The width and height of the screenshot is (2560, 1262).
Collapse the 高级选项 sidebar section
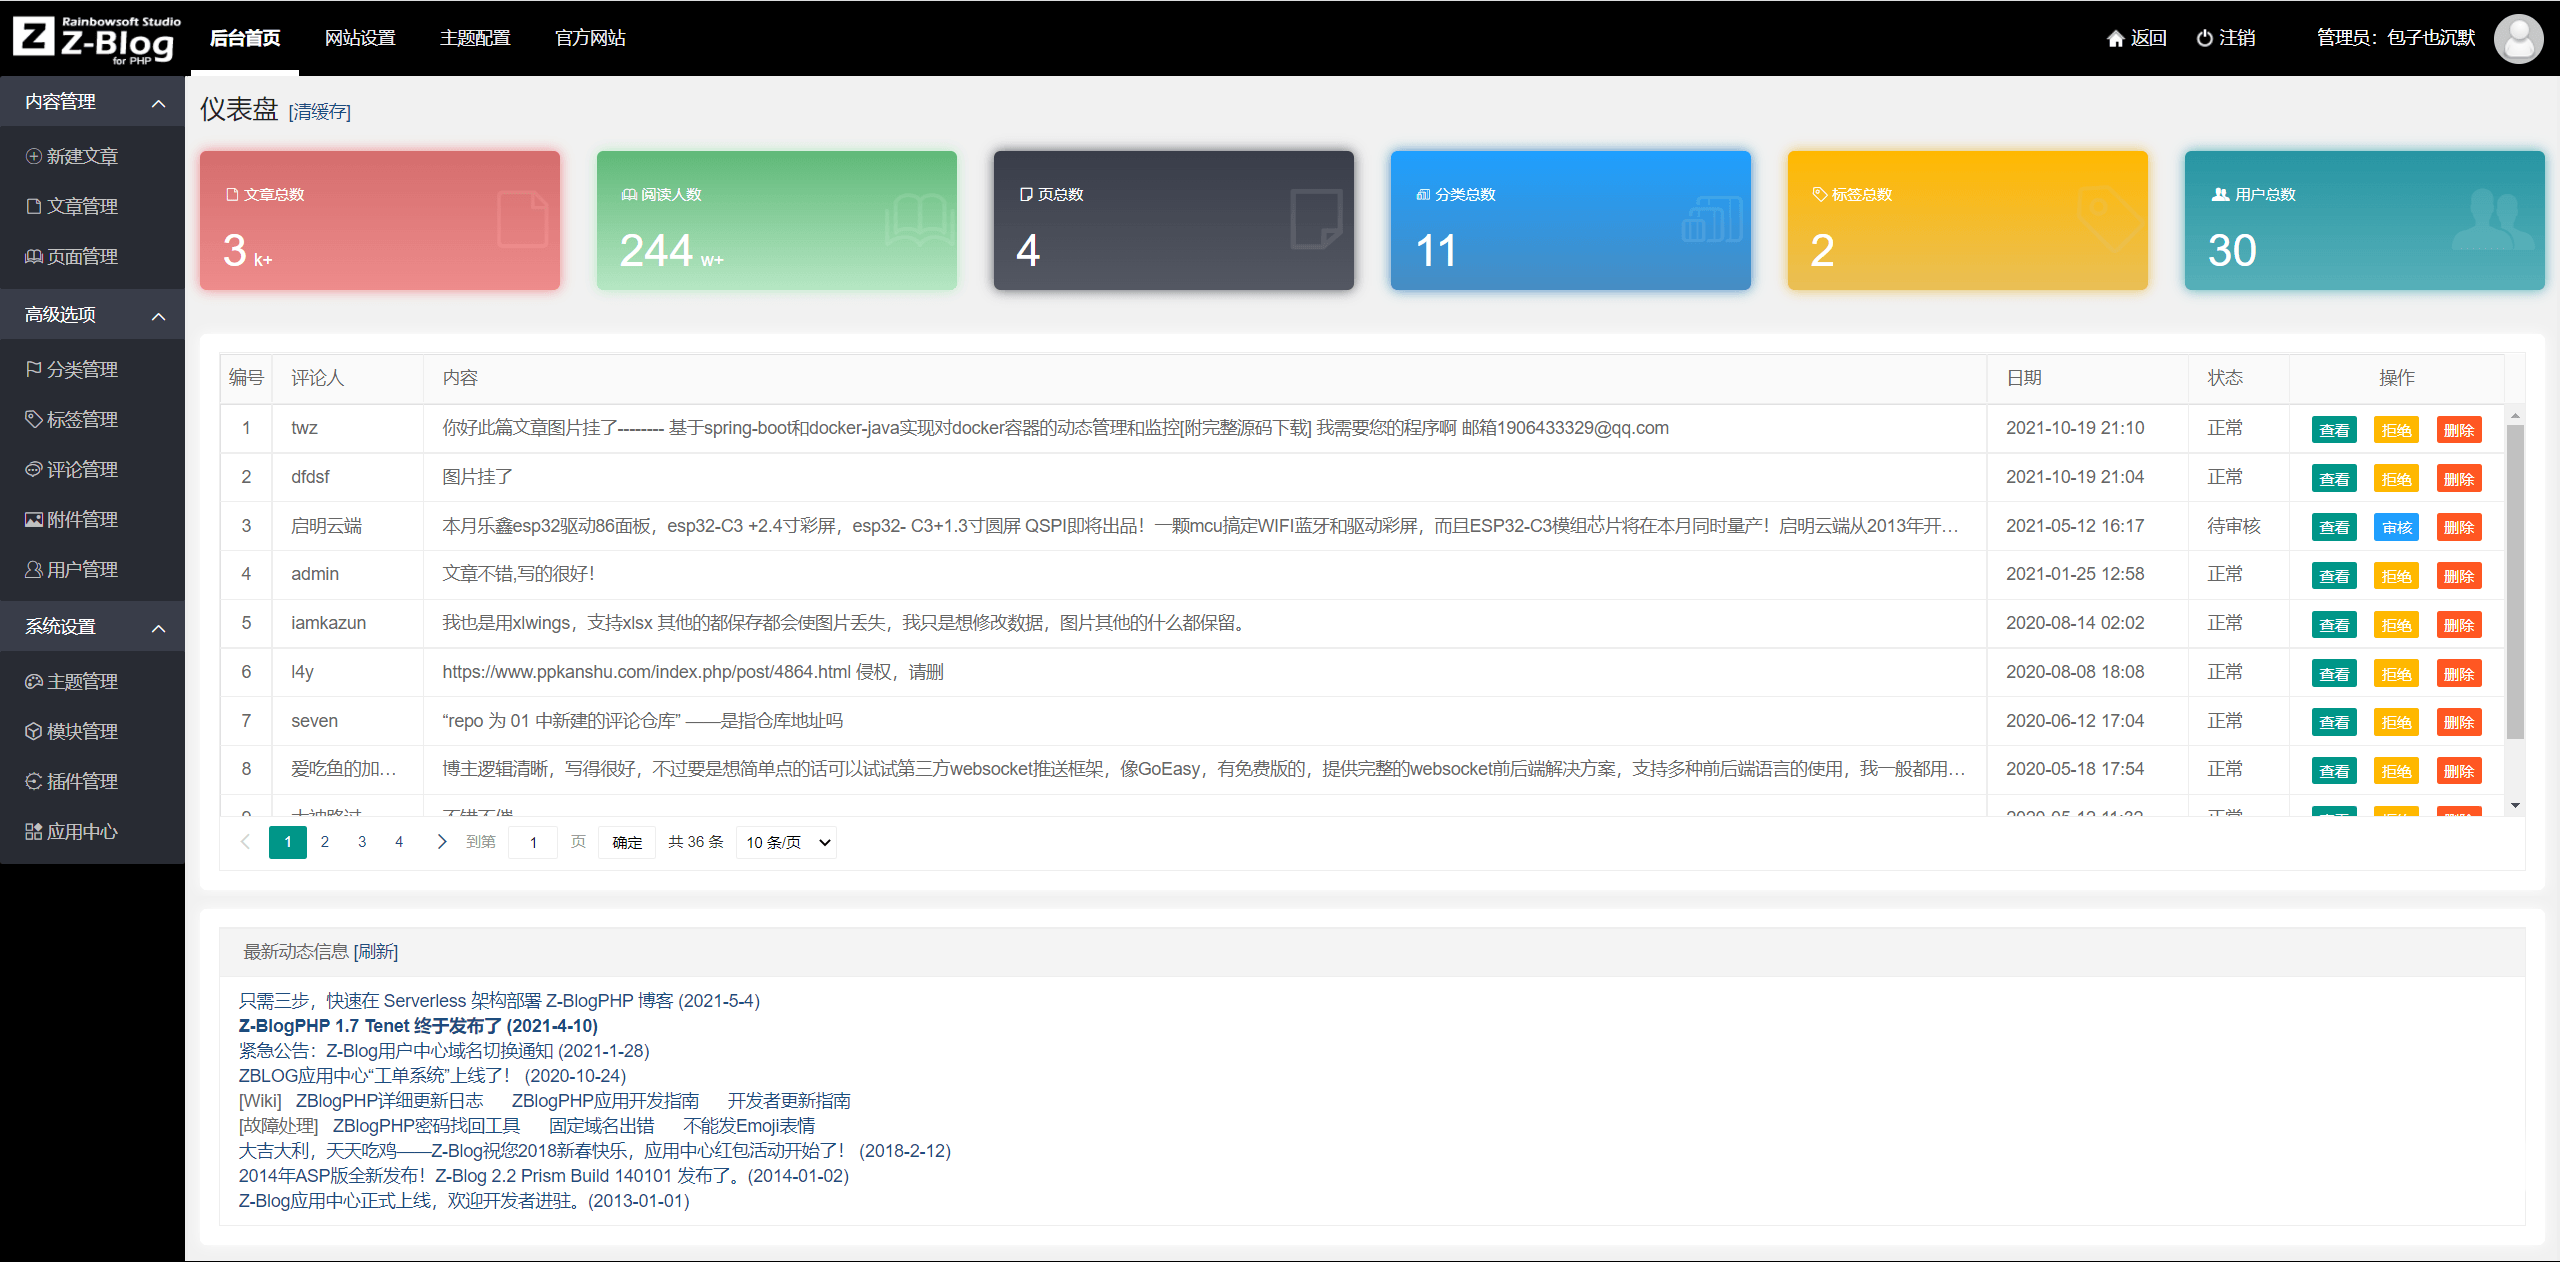(x=158, y=316)
